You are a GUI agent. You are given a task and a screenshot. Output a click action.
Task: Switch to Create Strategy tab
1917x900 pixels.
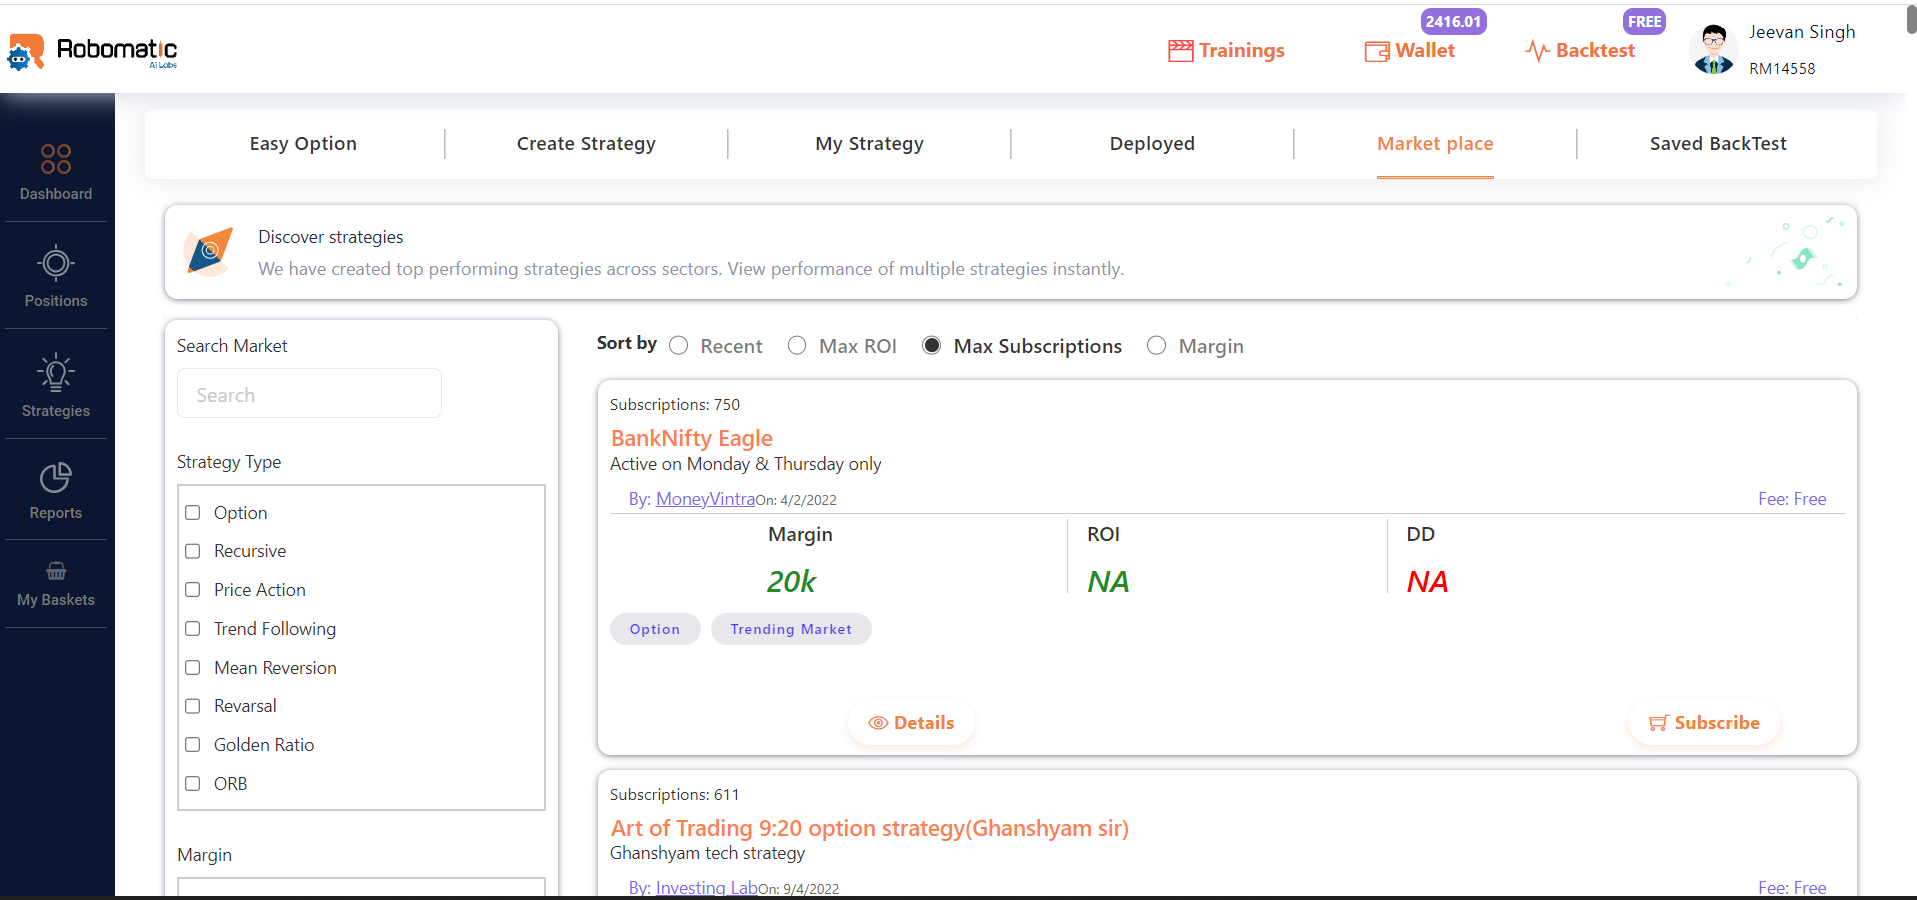click(x=586, y=144)
